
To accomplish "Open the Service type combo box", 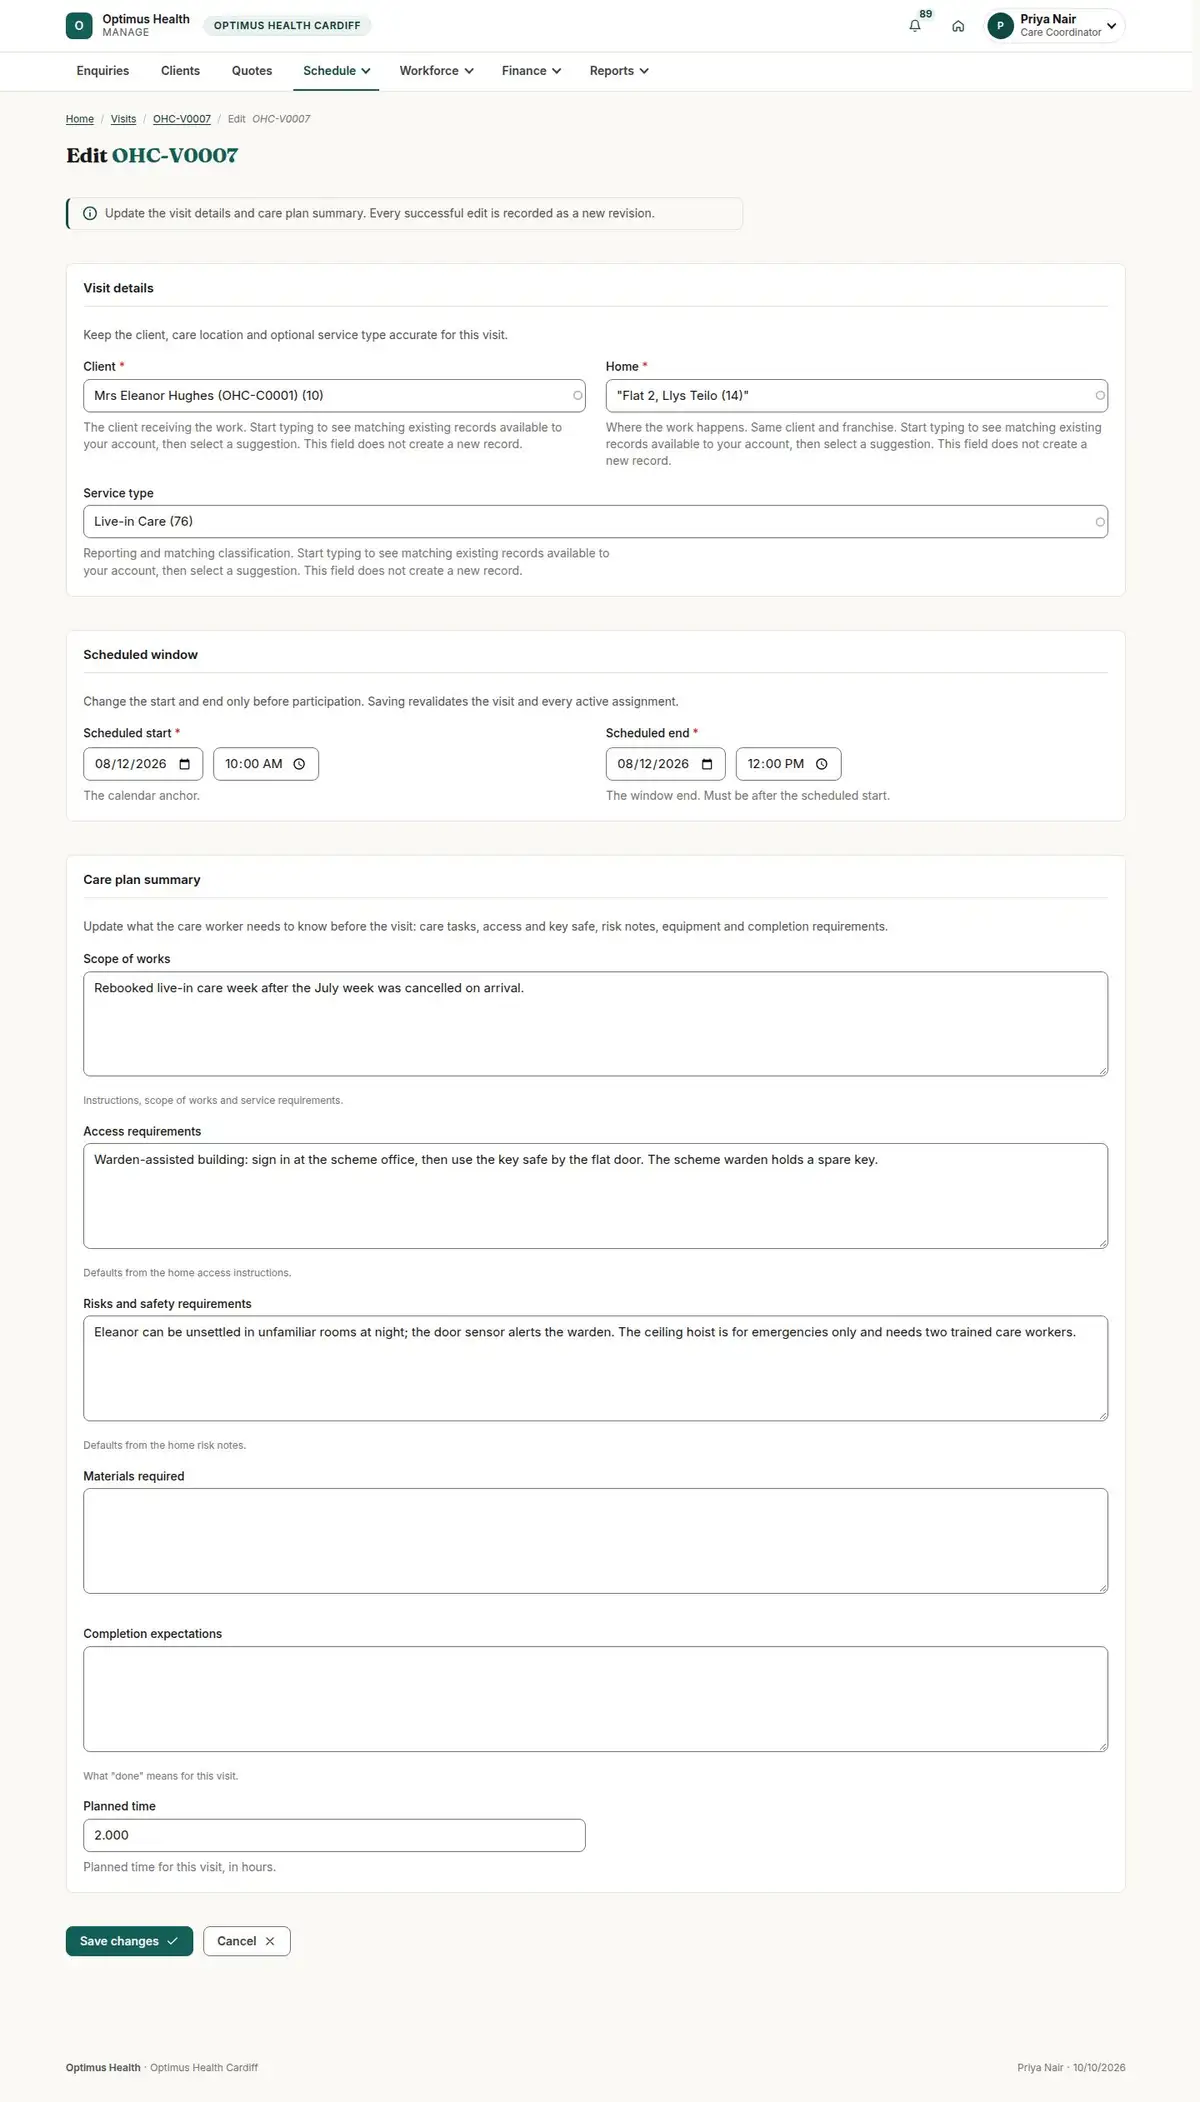I will [x=595, y=522].
